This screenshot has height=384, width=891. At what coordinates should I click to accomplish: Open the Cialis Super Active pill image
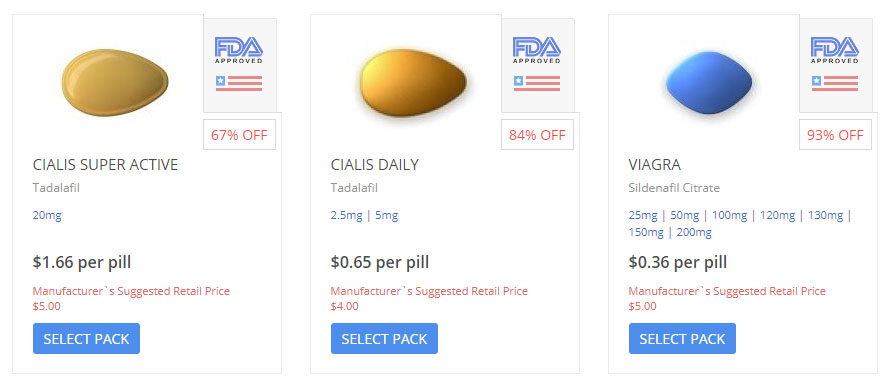(x=115, y=82)
